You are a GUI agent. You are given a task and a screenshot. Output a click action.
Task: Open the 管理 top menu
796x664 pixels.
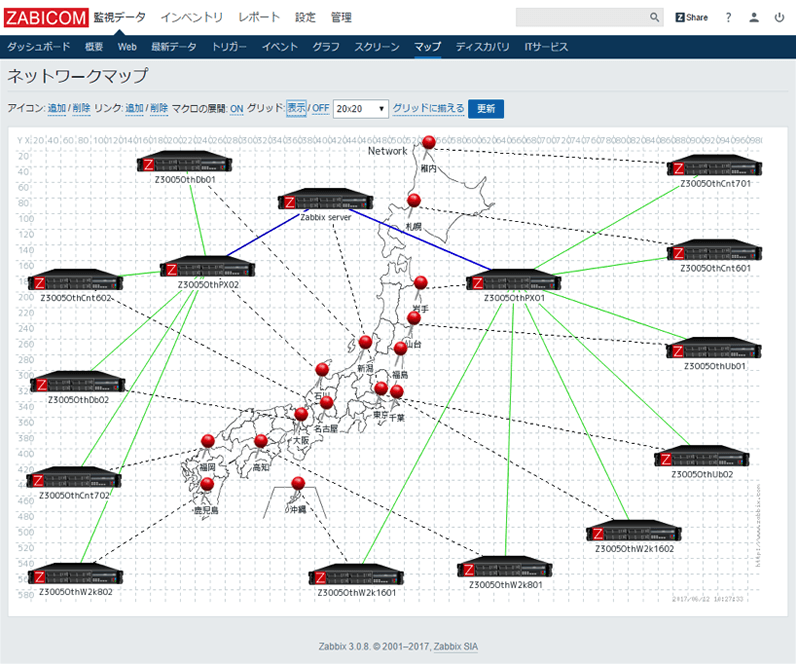[341, 17]
